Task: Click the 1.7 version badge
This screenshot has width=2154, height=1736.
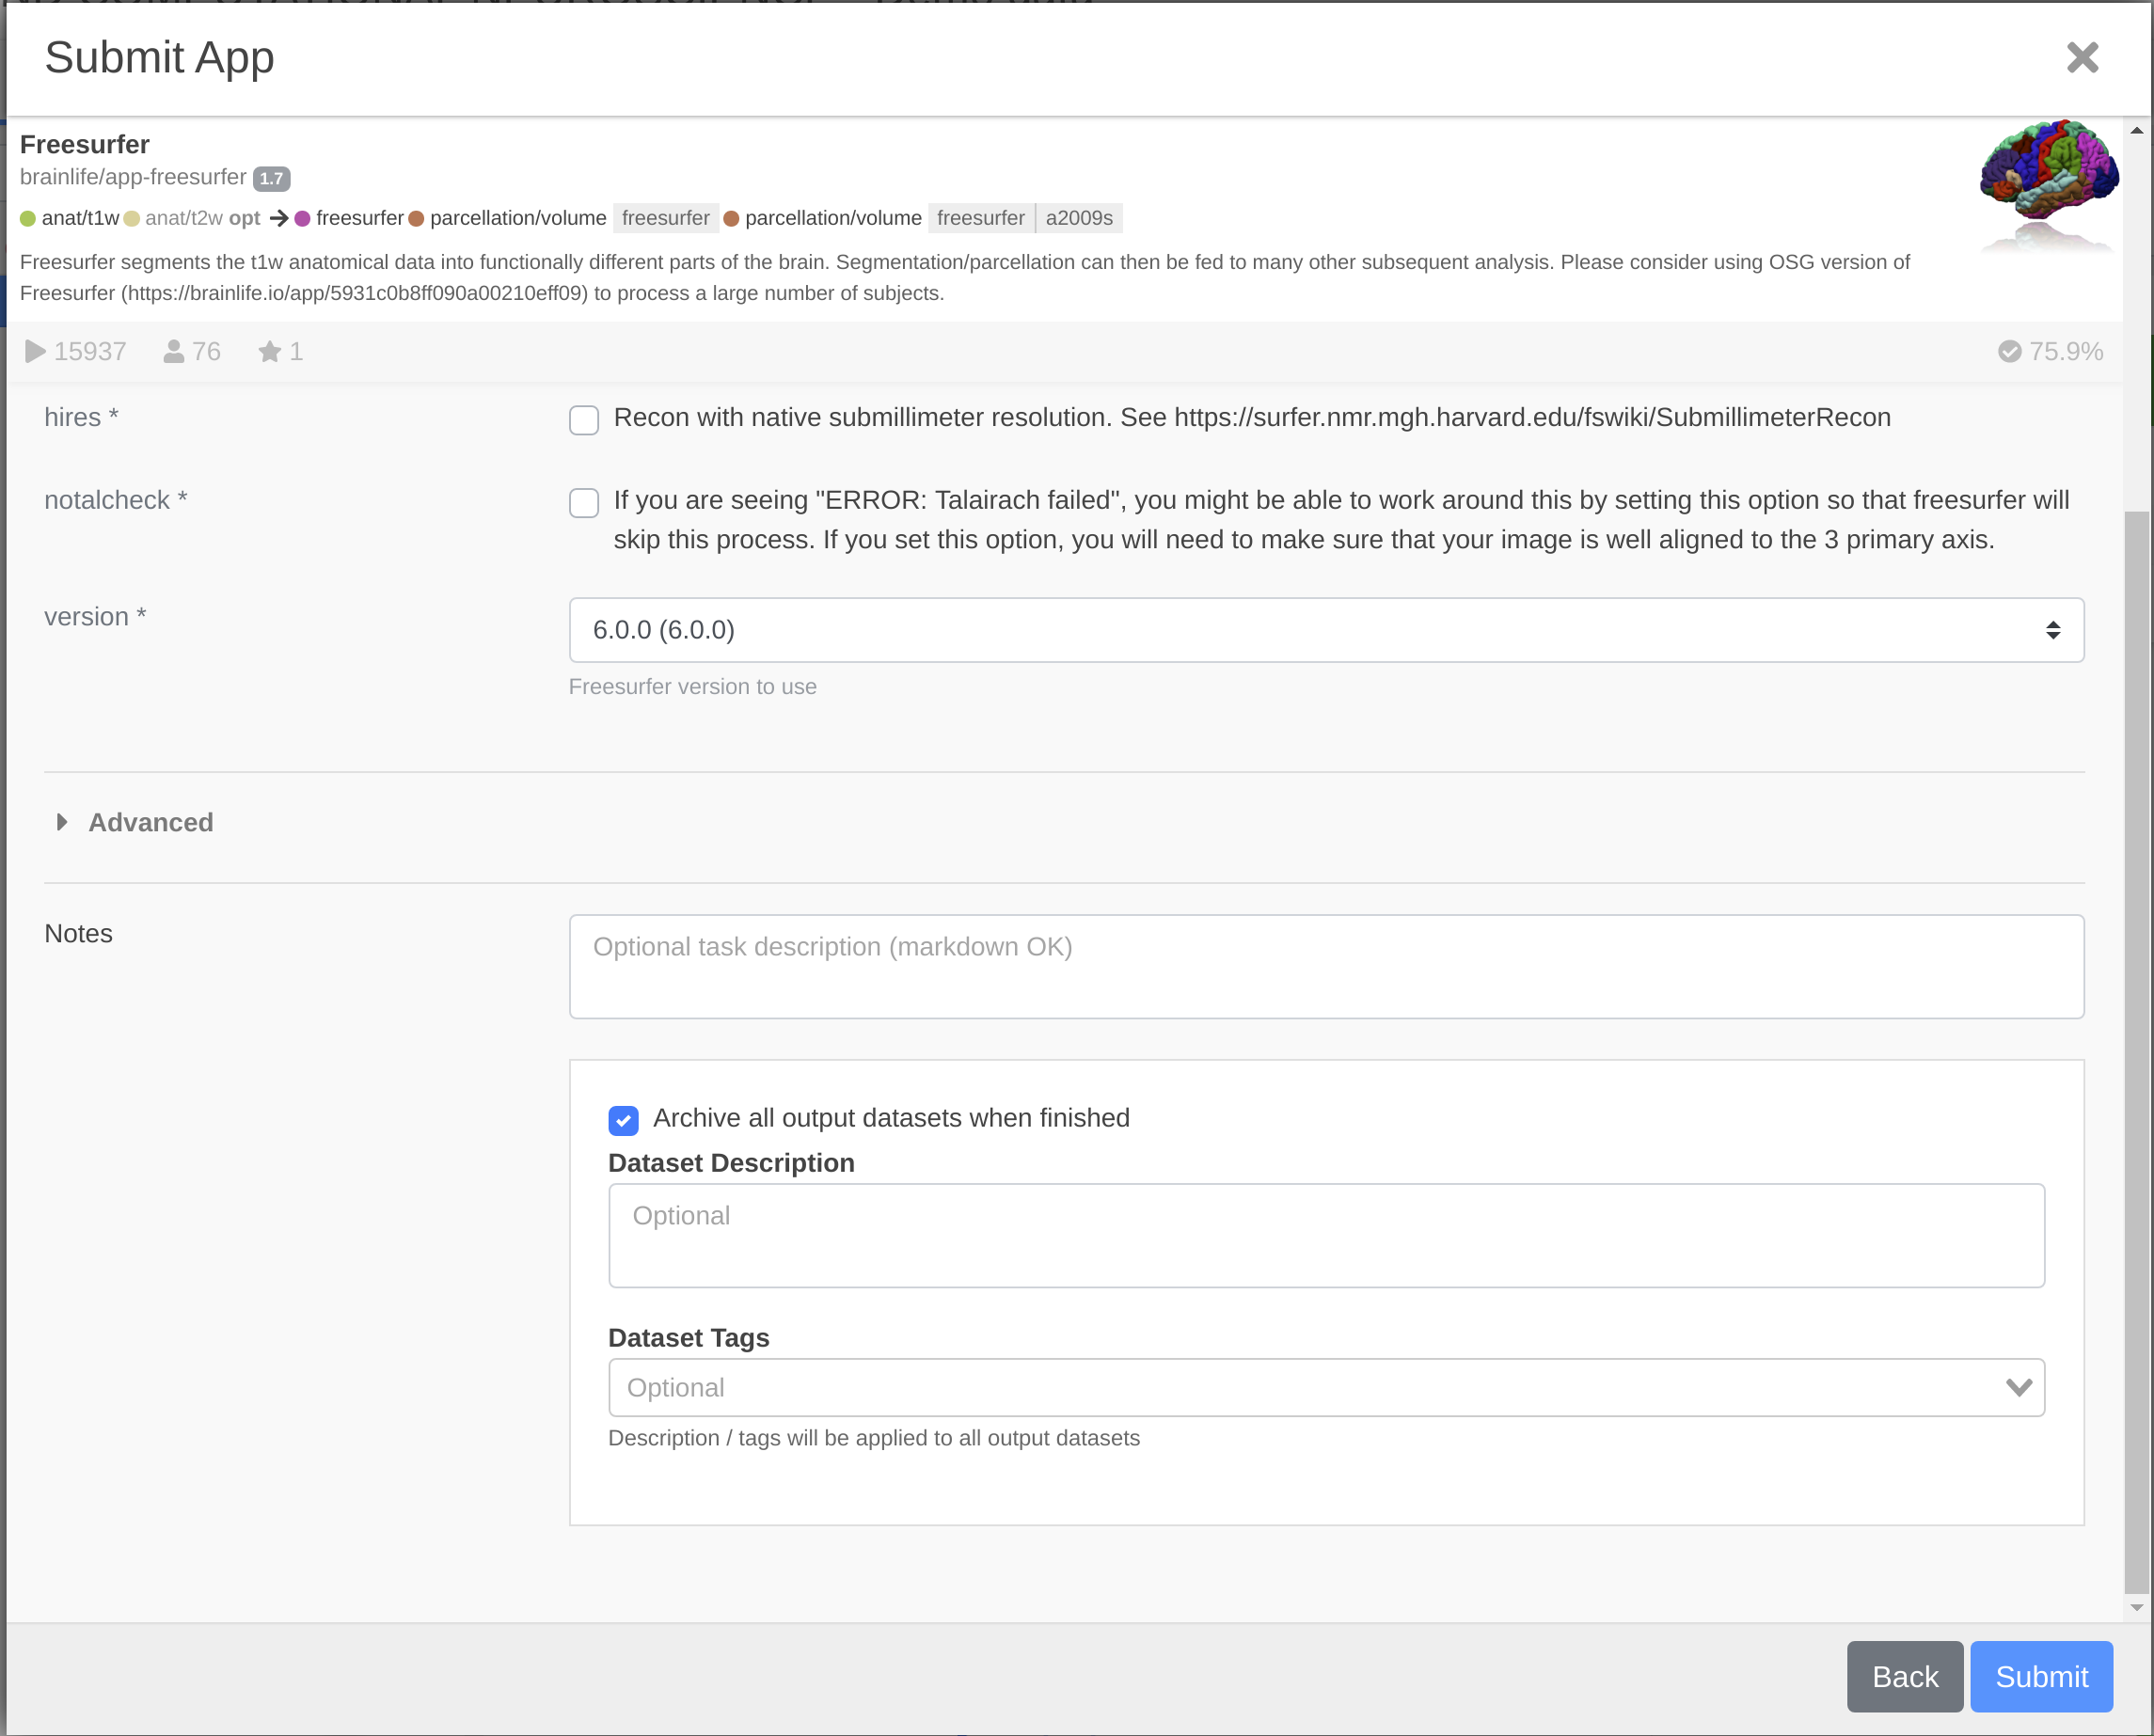Action: pyautogui.click(x=271, y=178)
